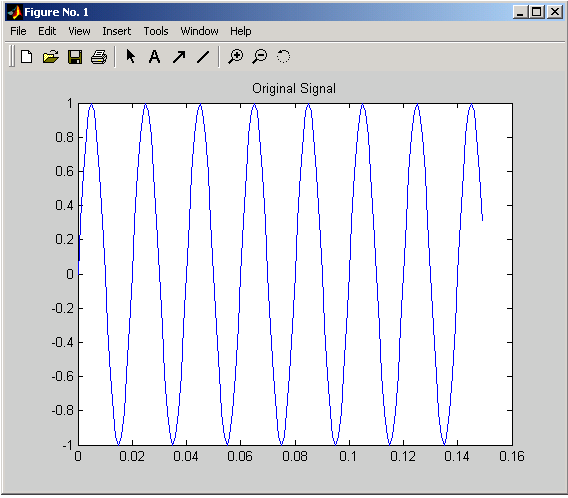
Task: Toggle the Rotate 3D tool
Action: click(283, 57)
